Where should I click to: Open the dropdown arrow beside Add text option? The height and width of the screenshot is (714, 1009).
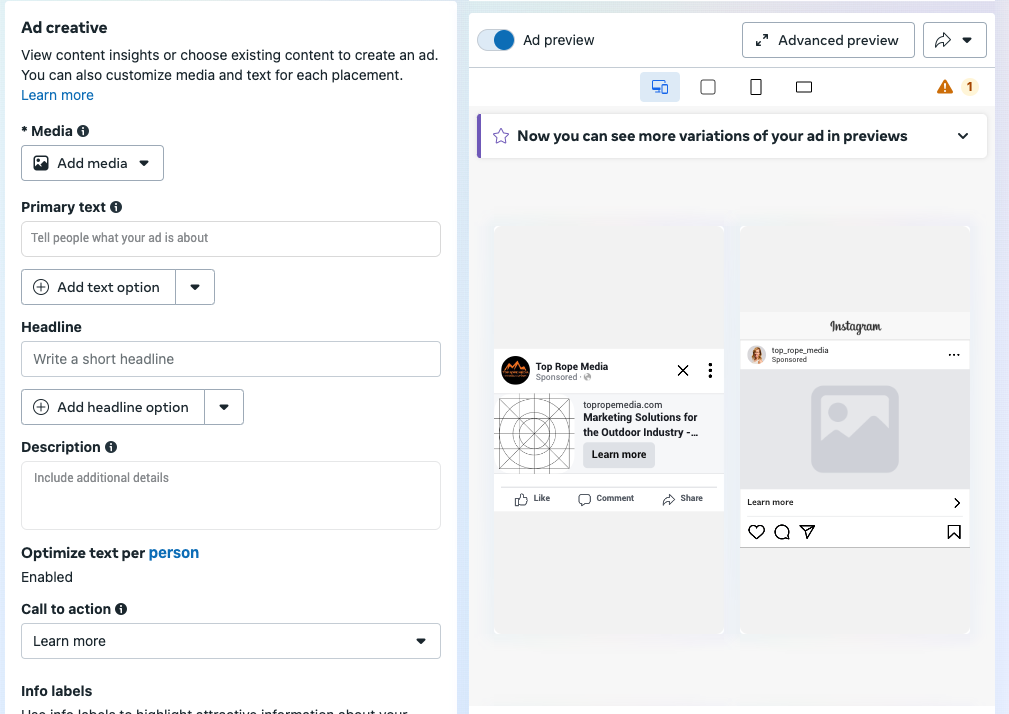pos(195,287)
